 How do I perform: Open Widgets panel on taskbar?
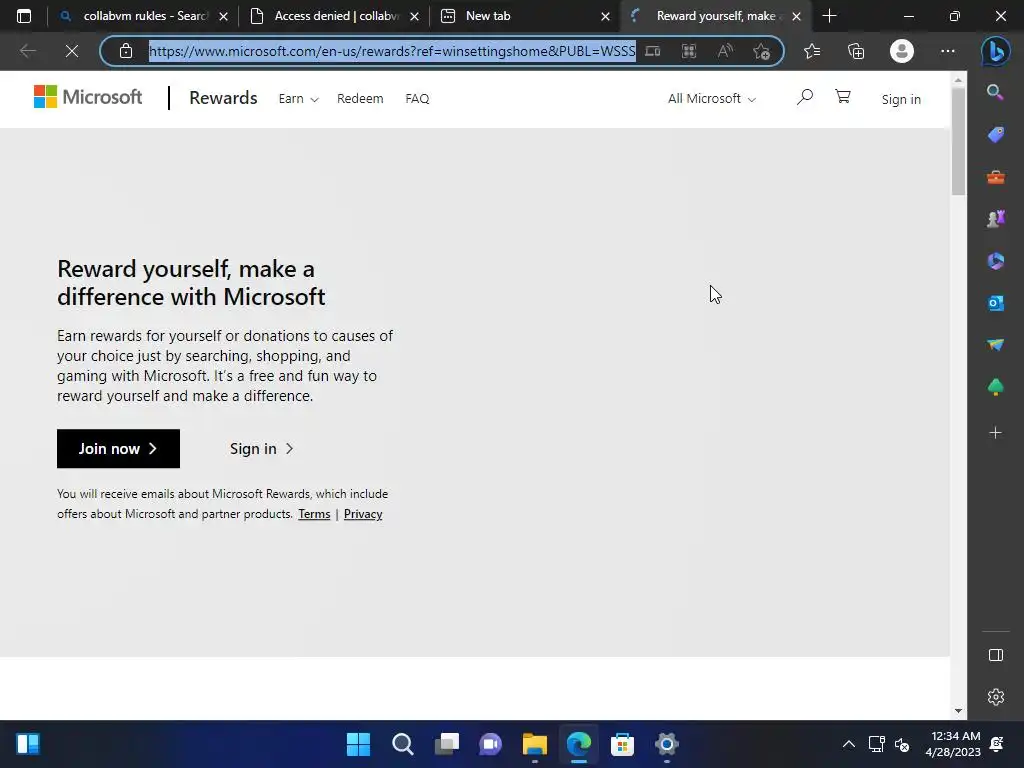[27, 744]
